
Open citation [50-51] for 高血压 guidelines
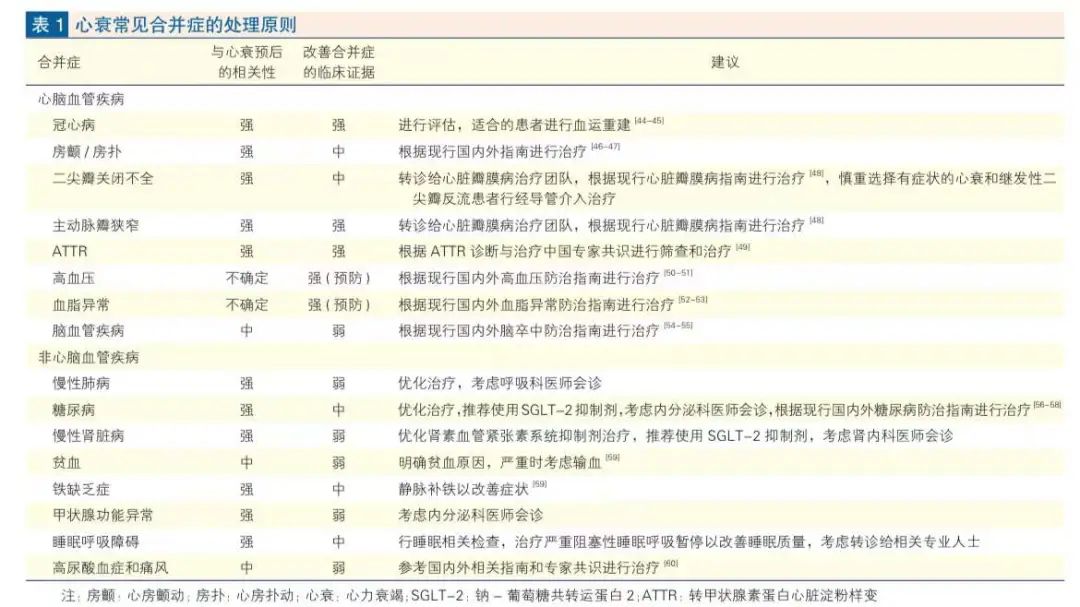677,273
